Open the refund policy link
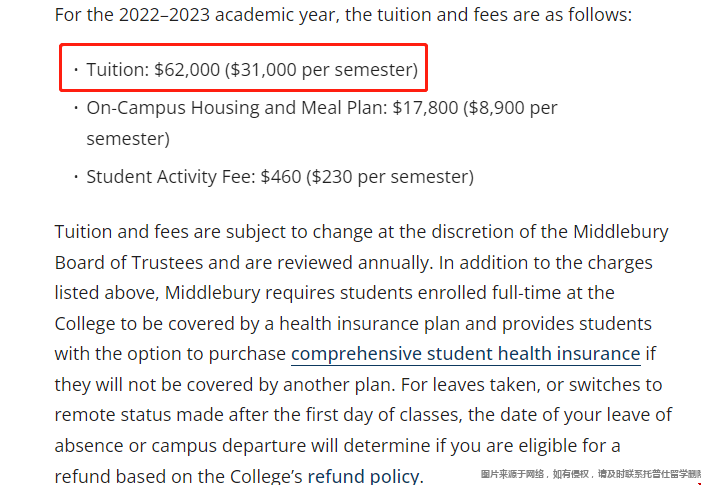 [364, 476]
